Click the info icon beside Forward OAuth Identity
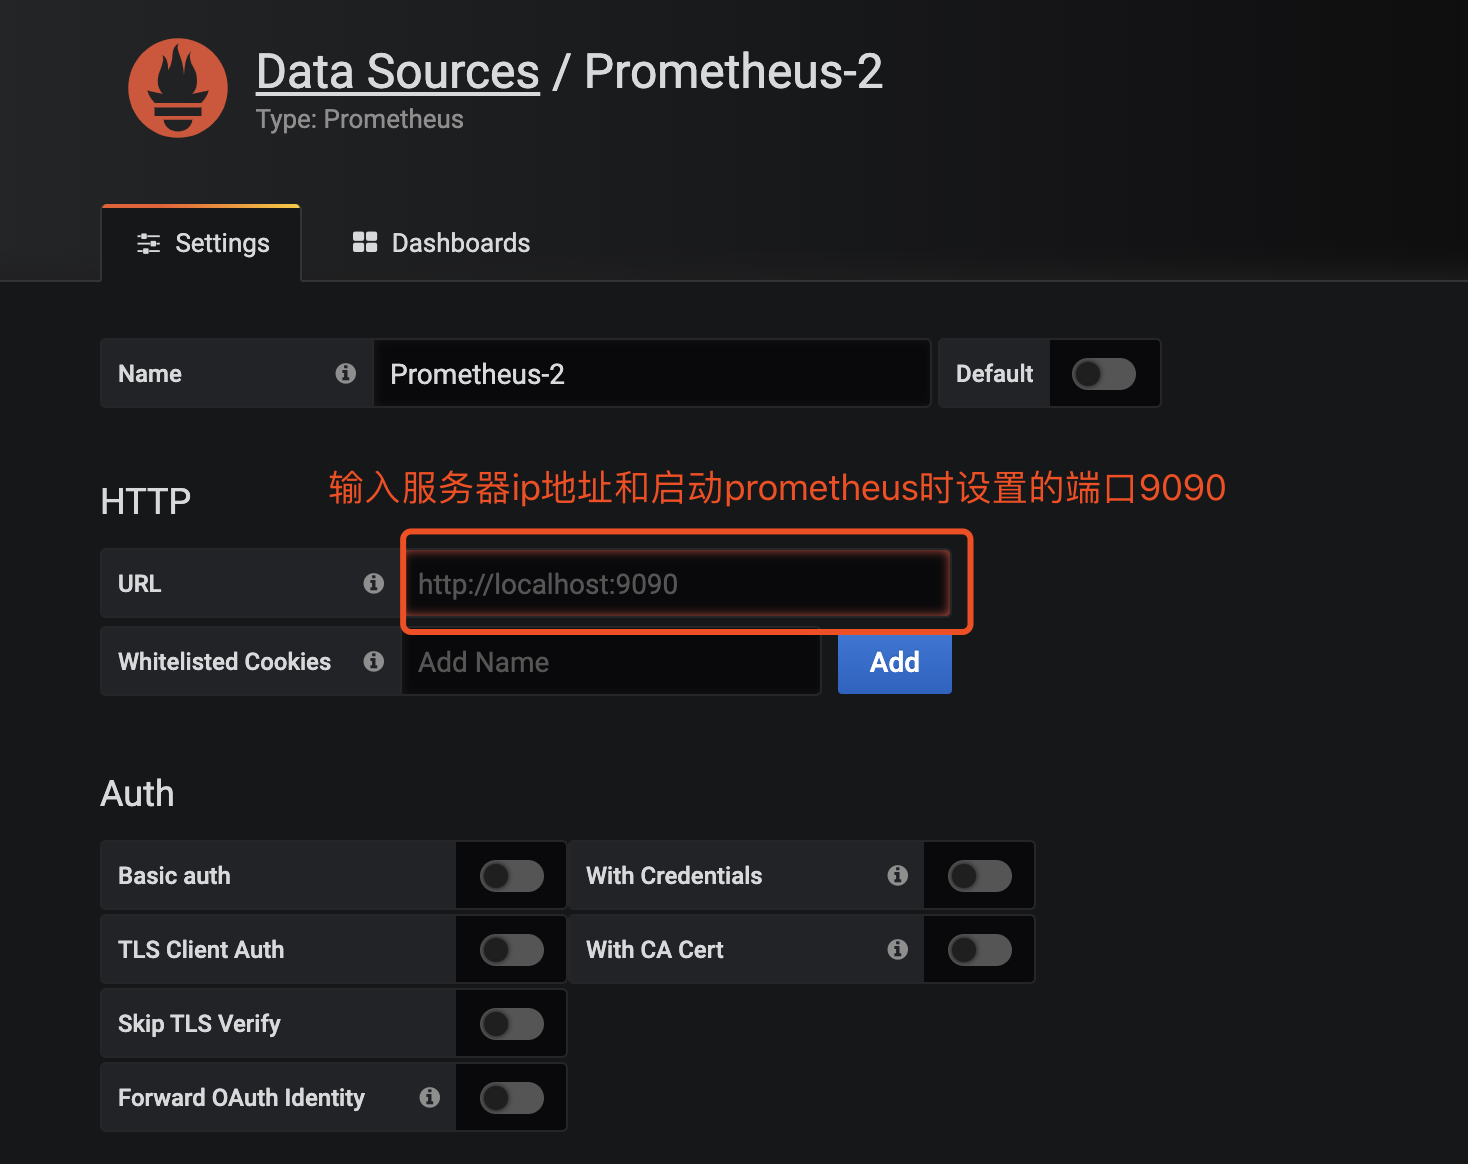1468x1164 pixels. 430,1097
